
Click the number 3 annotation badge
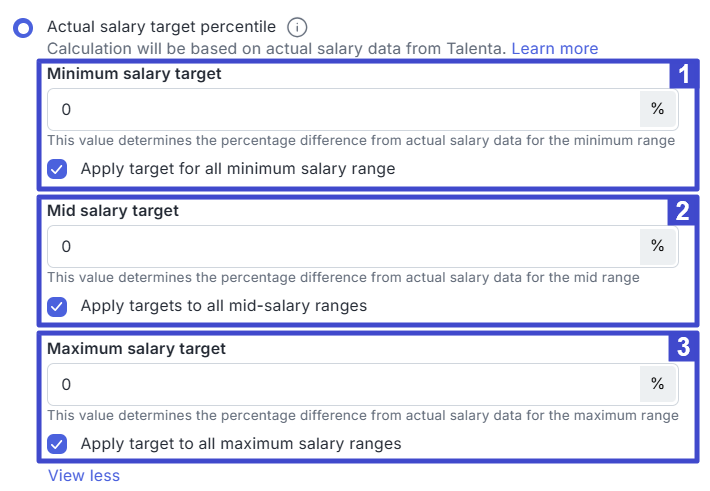click(x=683, y=348)
